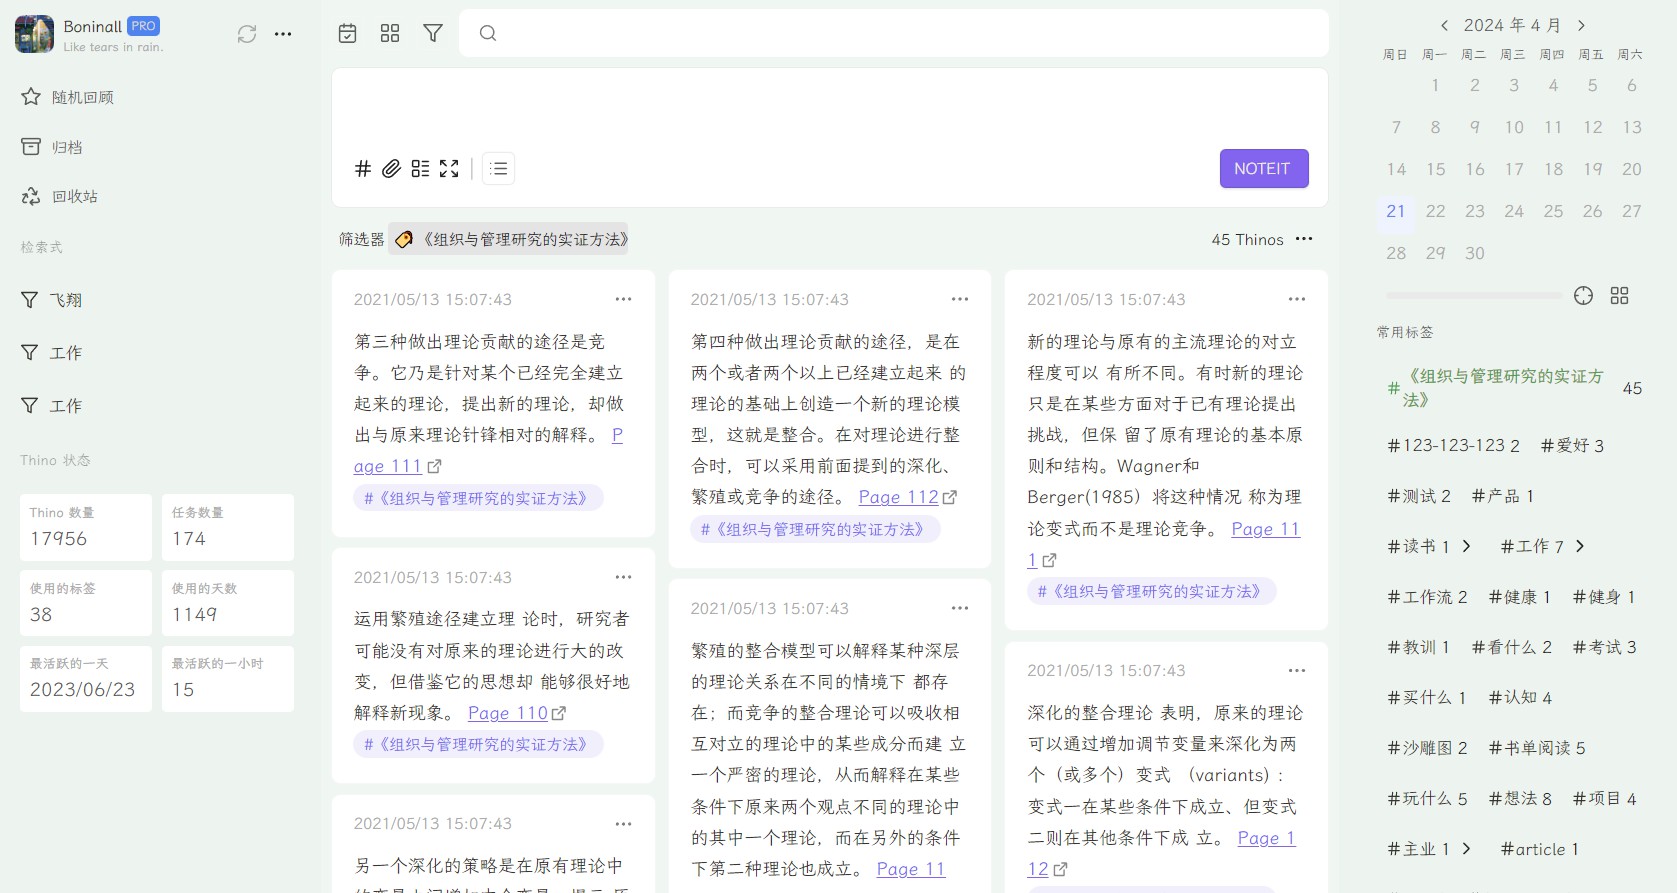Screen dimensions: 1677x893
Task: Click in the search input field
Action: (x=894, y=33)
